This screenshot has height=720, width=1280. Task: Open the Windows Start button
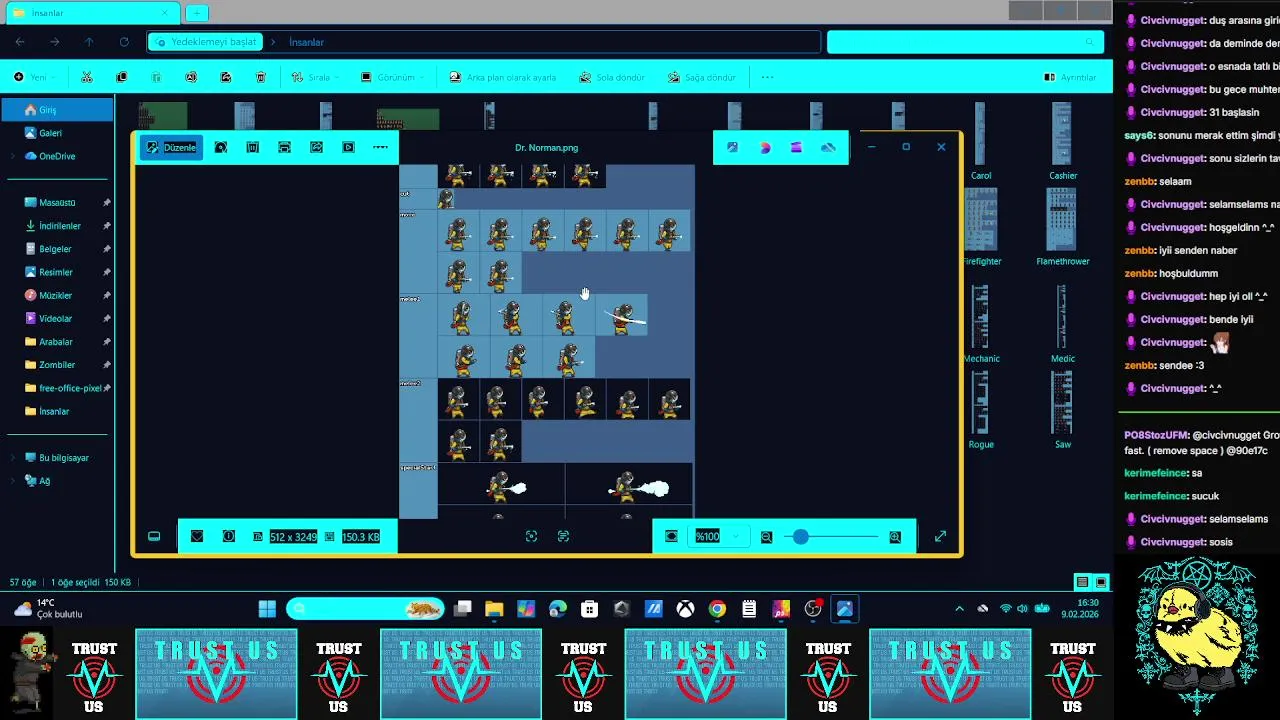click(267, 608)
